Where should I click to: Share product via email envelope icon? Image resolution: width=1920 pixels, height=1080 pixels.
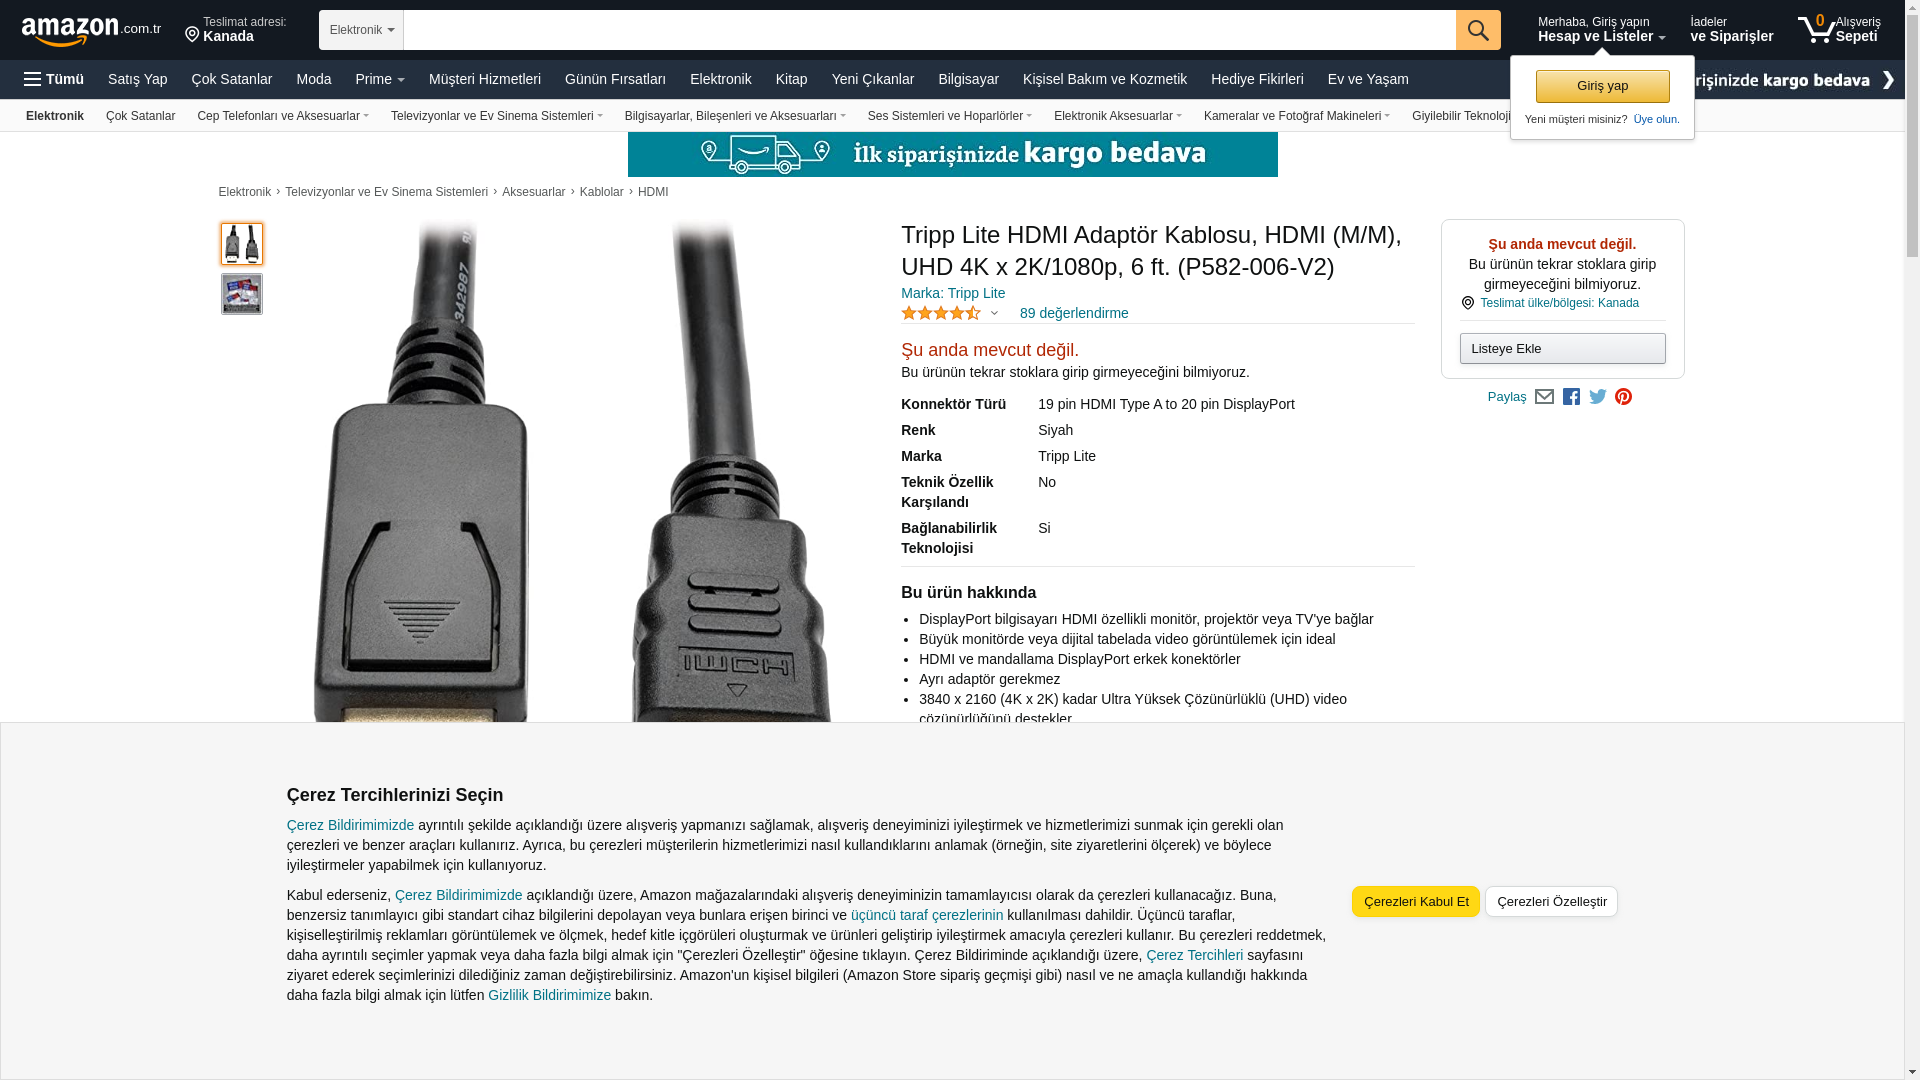pyautogui.click(x=1544, y=397)
